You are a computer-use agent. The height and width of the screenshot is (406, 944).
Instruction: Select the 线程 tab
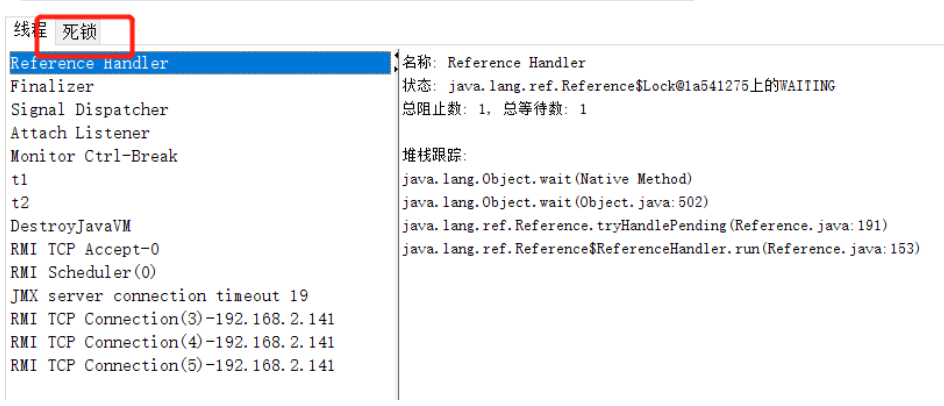(30, 30)
